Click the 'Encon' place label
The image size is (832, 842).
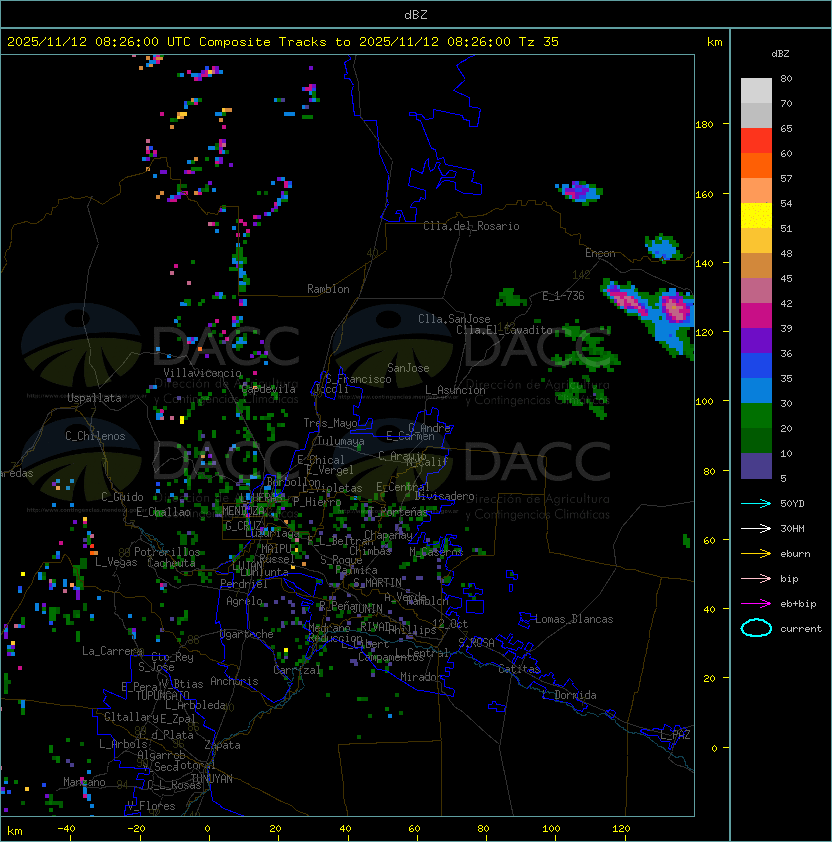click(x=600, y=253)
